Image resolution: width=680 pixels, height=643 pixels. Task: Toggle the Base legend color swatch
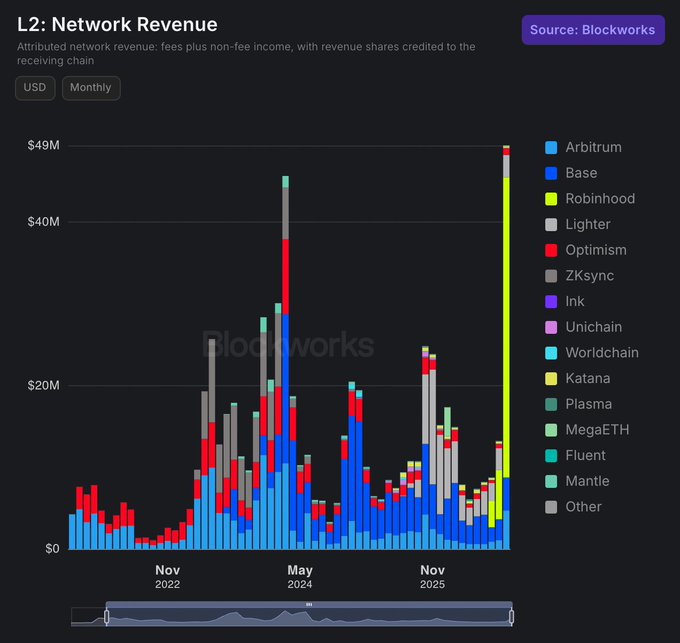[551, 173]
